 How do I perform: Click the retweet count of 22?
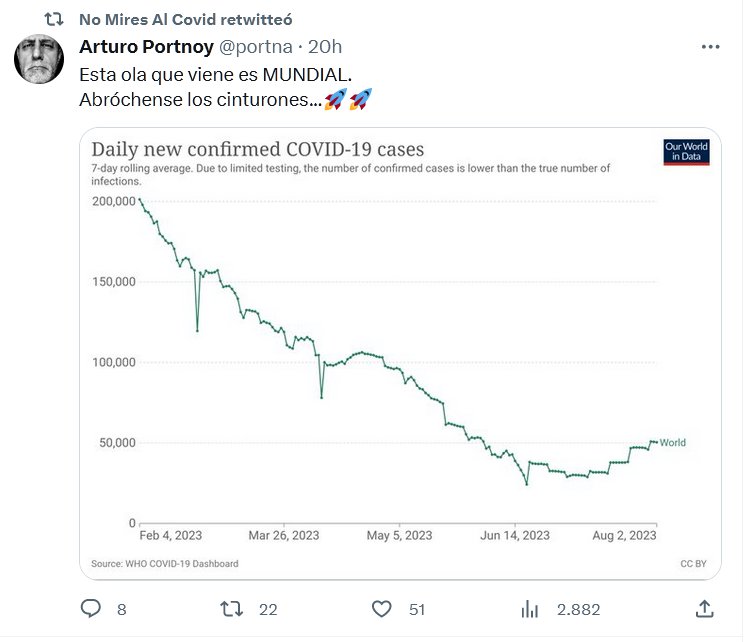click(x=267, y=609)
